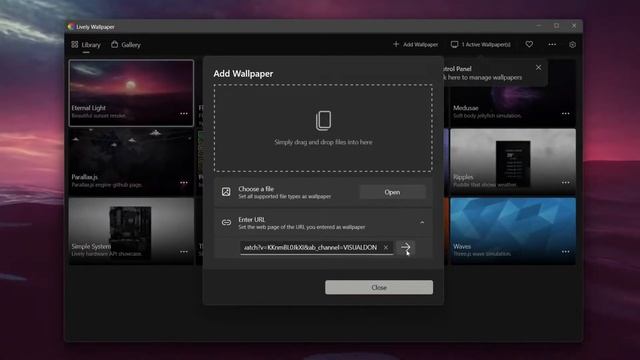Open options menu for Waves
The width and height of the screenshot is (640, 360).
(x=566, y=252)
